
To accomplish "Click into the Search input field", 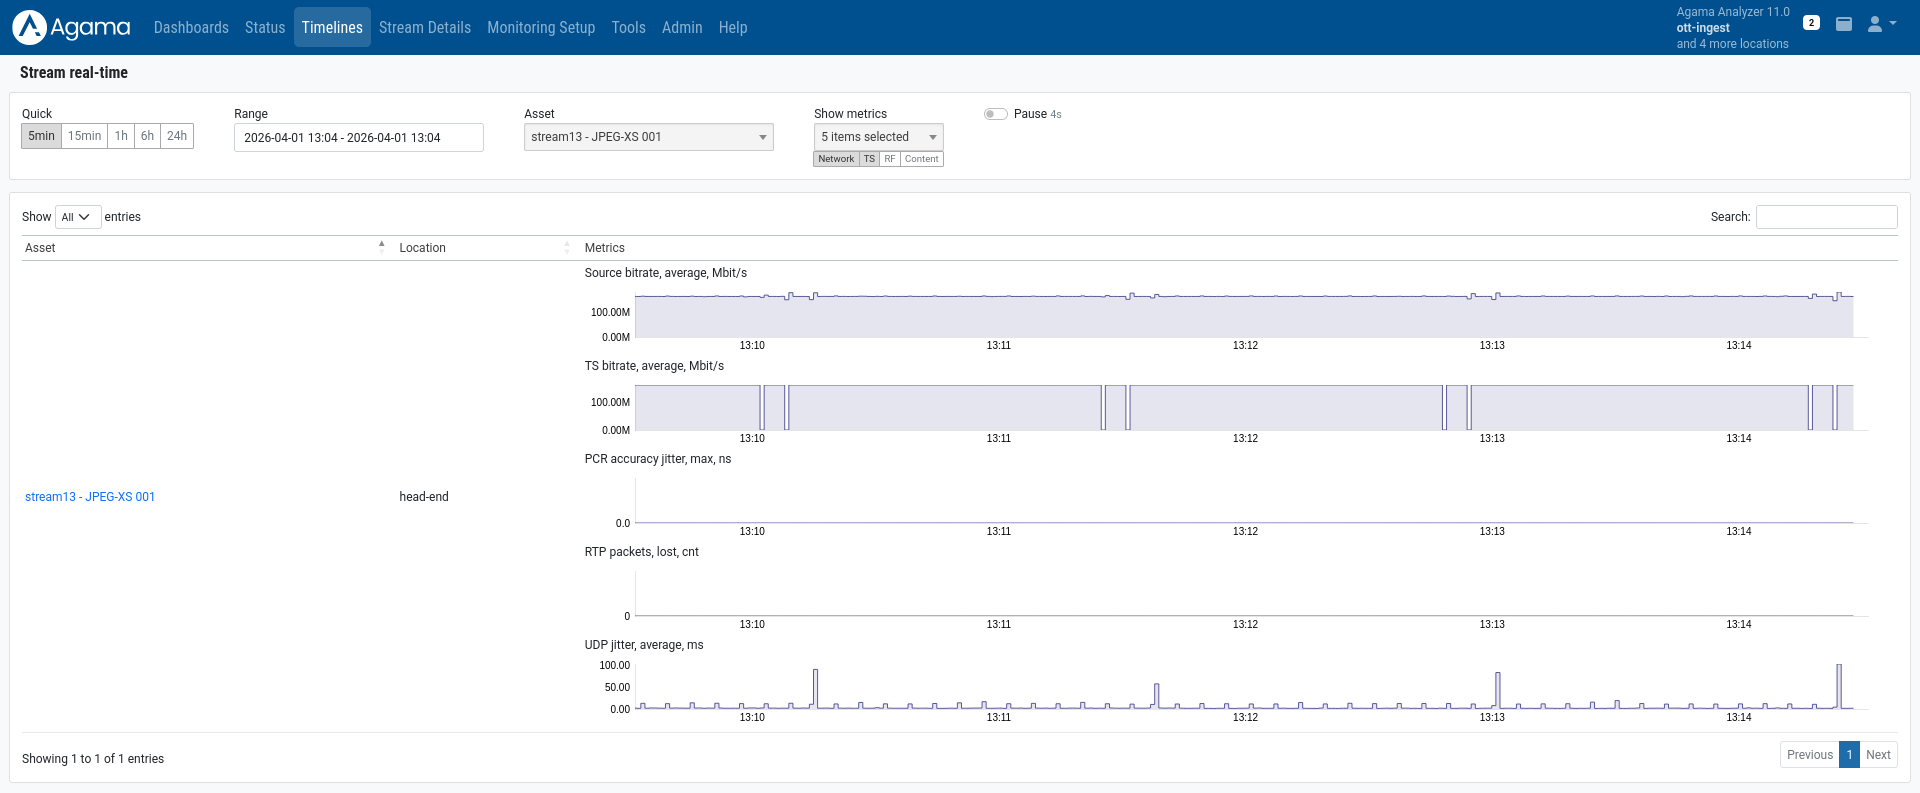I will point(1826,217).
